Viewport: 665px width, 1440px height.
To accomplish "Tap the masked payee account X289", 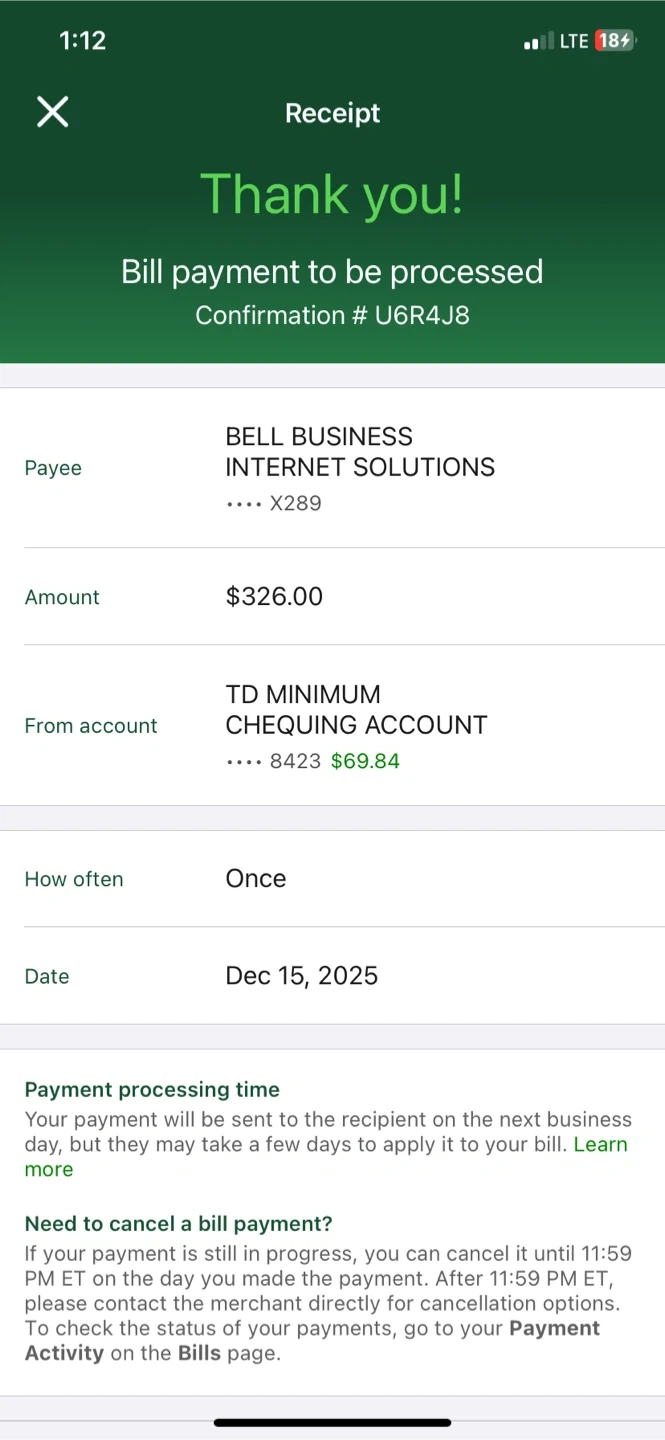I will (x=295, y=503).
